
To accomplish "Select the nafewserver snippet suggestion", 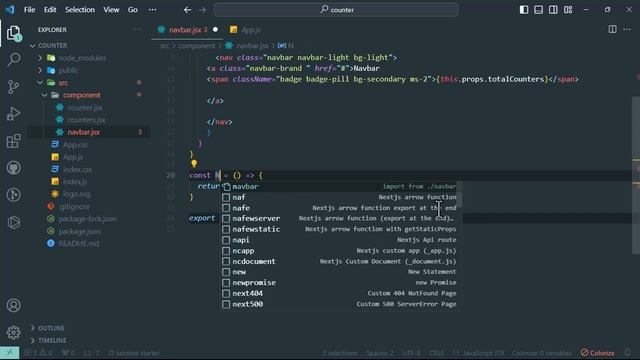I will click(339, 218).
